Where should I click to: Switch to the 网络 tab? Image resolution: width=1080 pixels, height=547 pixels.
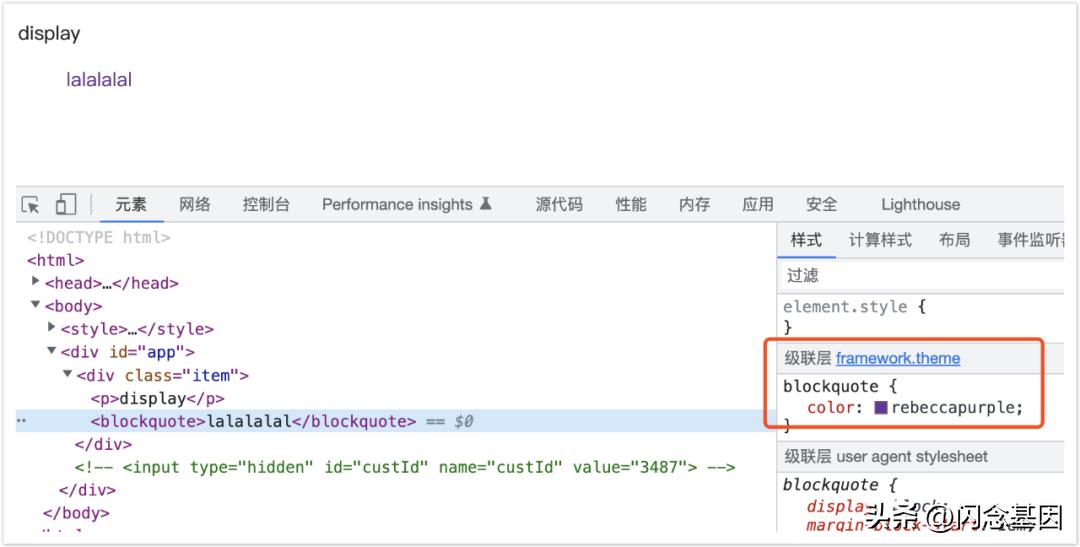[195, 205]
